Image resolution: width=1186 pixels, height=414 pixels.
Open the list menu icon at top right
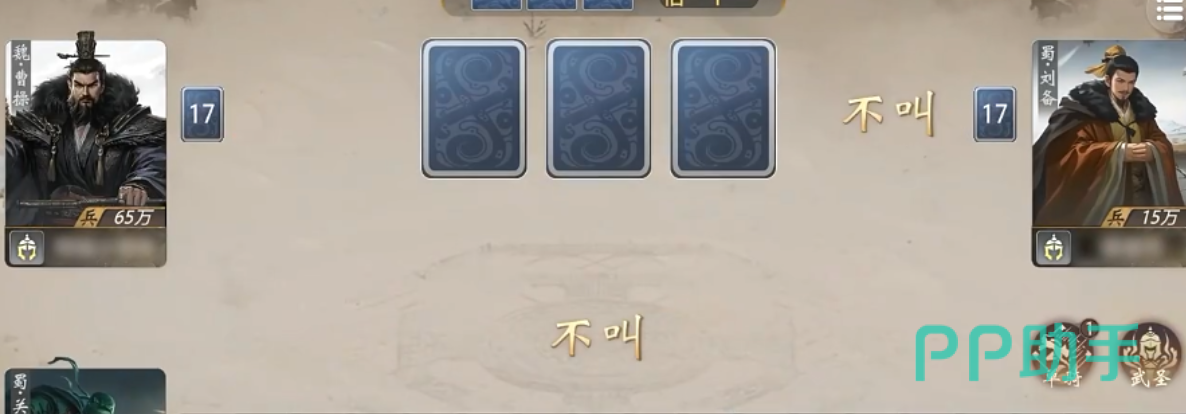pyautogui.click(x=1170, y=11)
